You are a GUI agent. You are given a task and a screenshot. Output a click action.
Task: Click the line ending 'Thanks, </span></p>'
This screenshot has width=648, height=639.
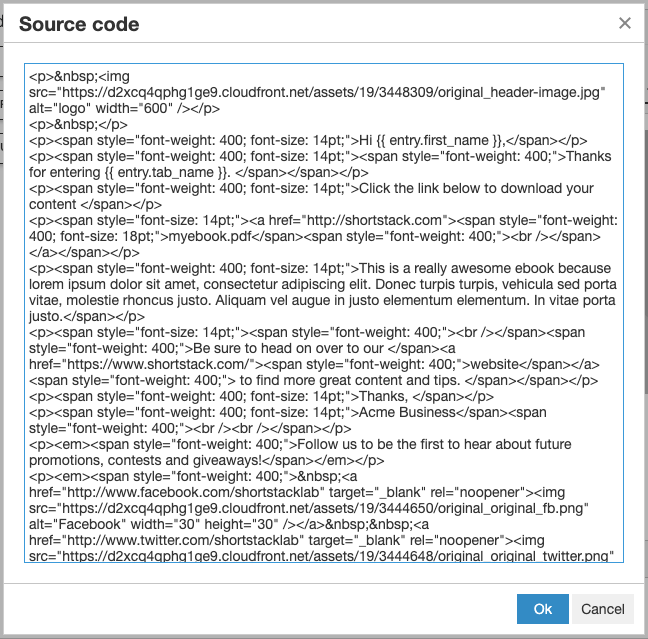261,397
